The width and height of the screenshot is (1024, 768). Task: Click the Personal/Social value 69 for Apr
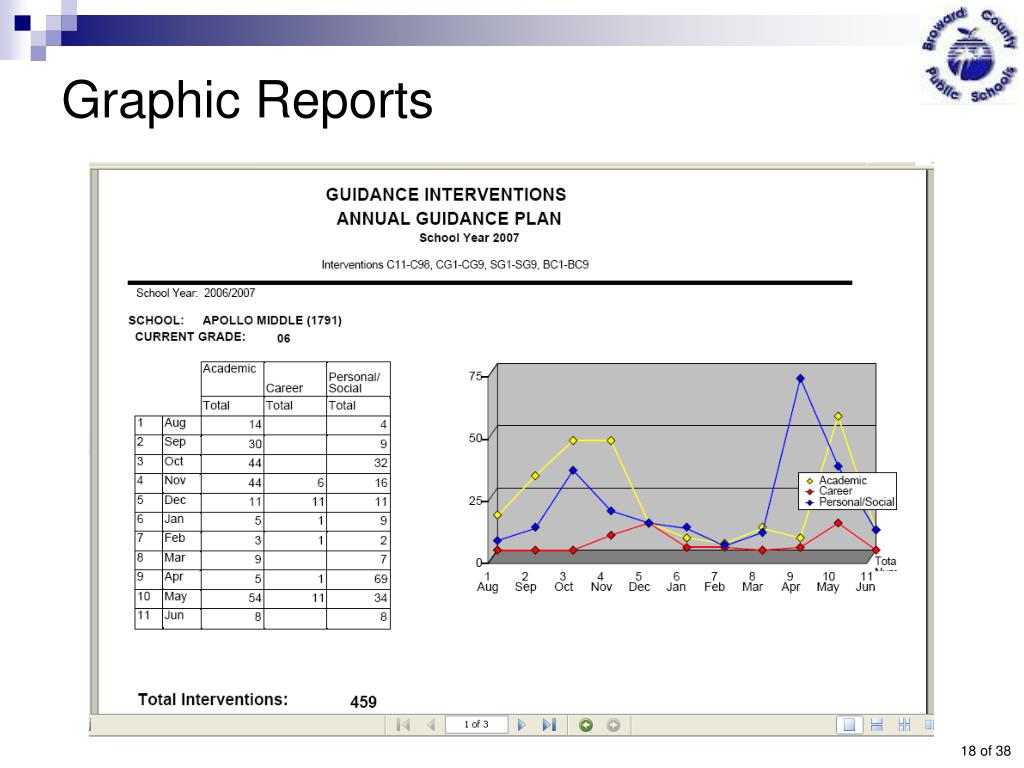pyautogui.click(x=381, y=579)
